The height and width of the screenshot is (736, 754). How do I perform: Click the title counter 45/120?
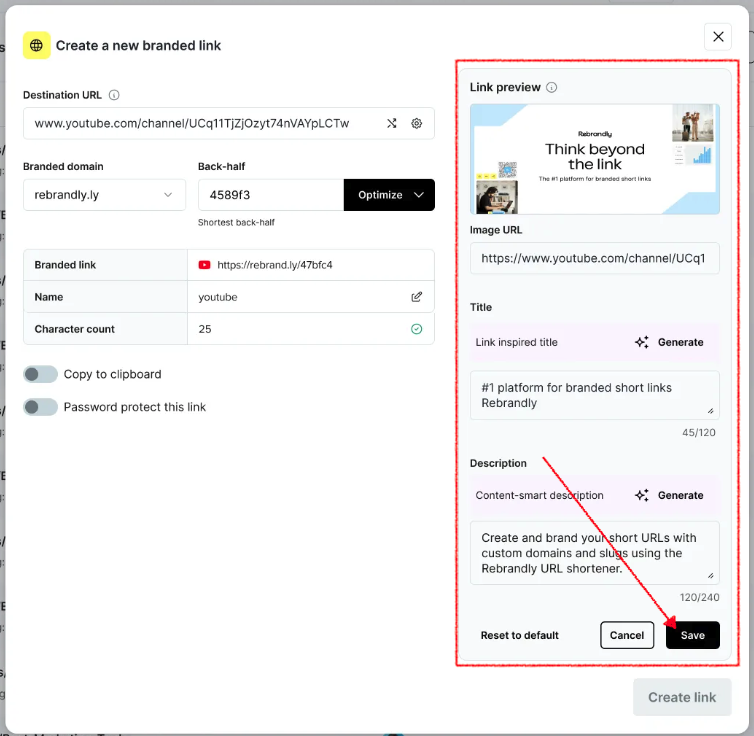(698, 433)
